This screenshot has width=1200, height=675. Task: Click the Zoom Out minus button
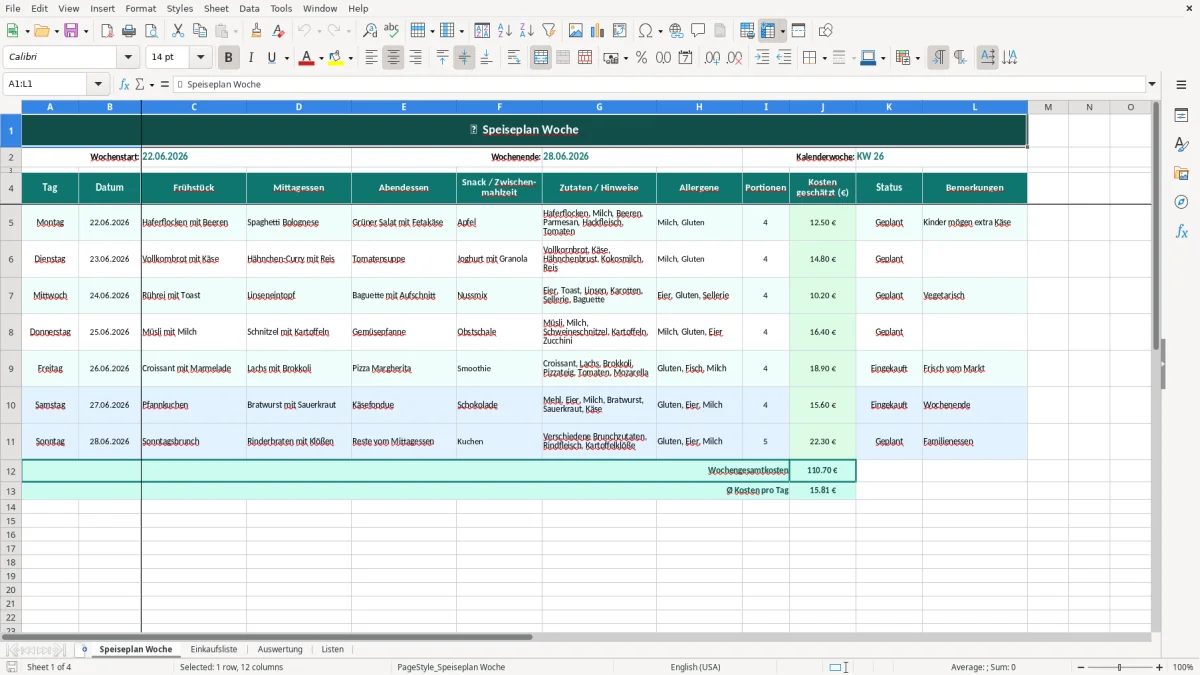1079,667
